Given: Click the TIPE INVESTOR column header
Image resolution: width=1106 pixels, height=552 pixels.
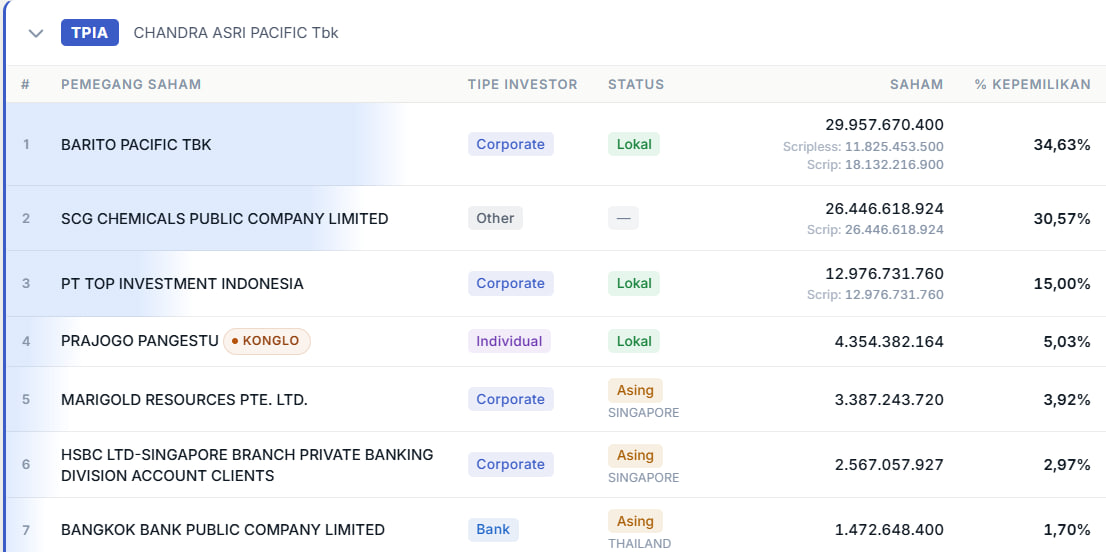Looking at the screenshot, I should tap(522, 84).
